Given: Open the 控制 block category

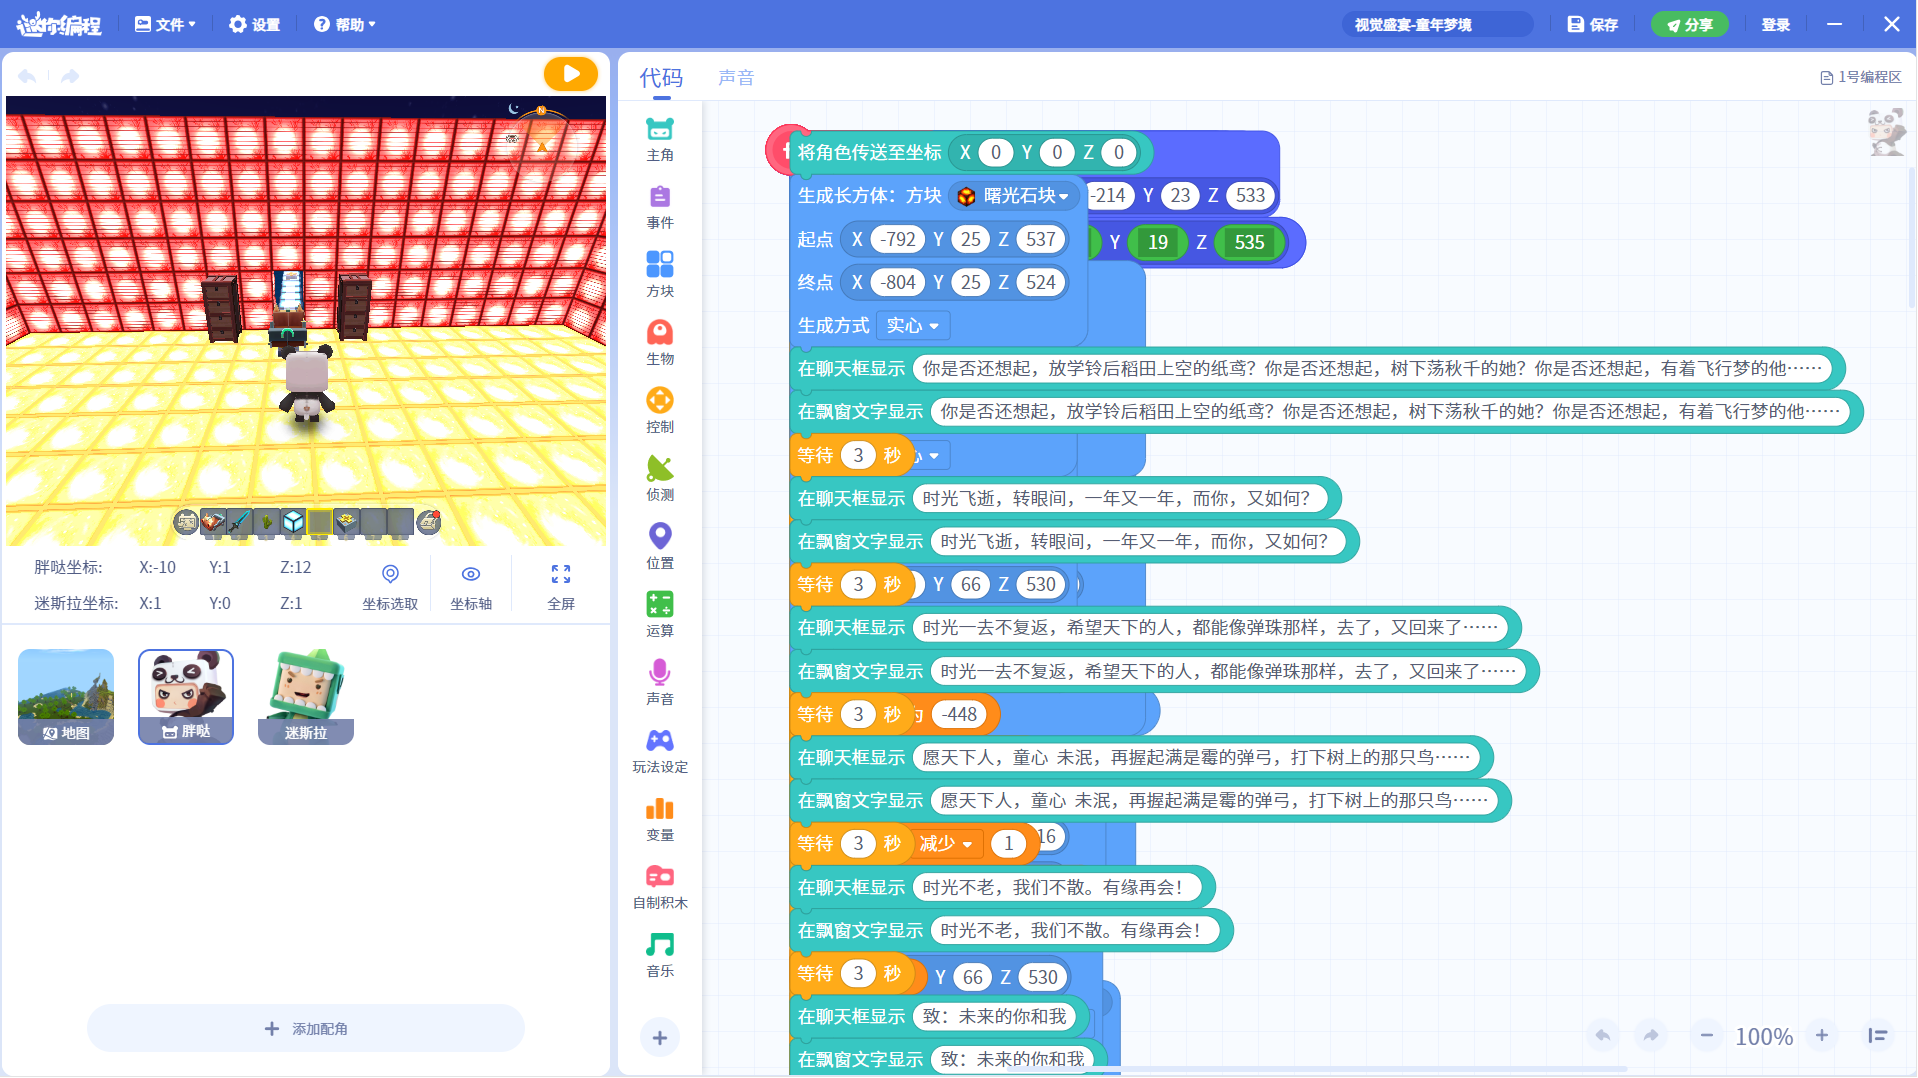Looking at the screenshot, I should point(660,412).
